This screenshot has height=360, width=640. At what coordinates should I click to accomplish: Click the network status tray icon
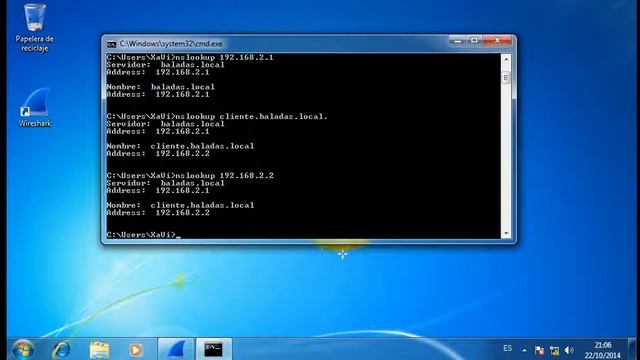pos(554,350)
